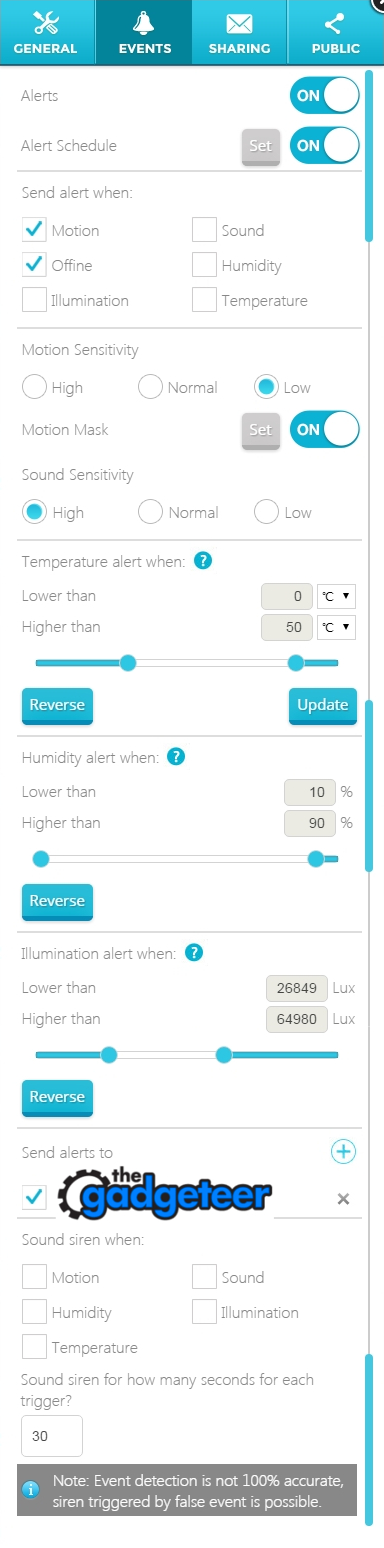Enable the Sound alert checkbox

point(204,230)
